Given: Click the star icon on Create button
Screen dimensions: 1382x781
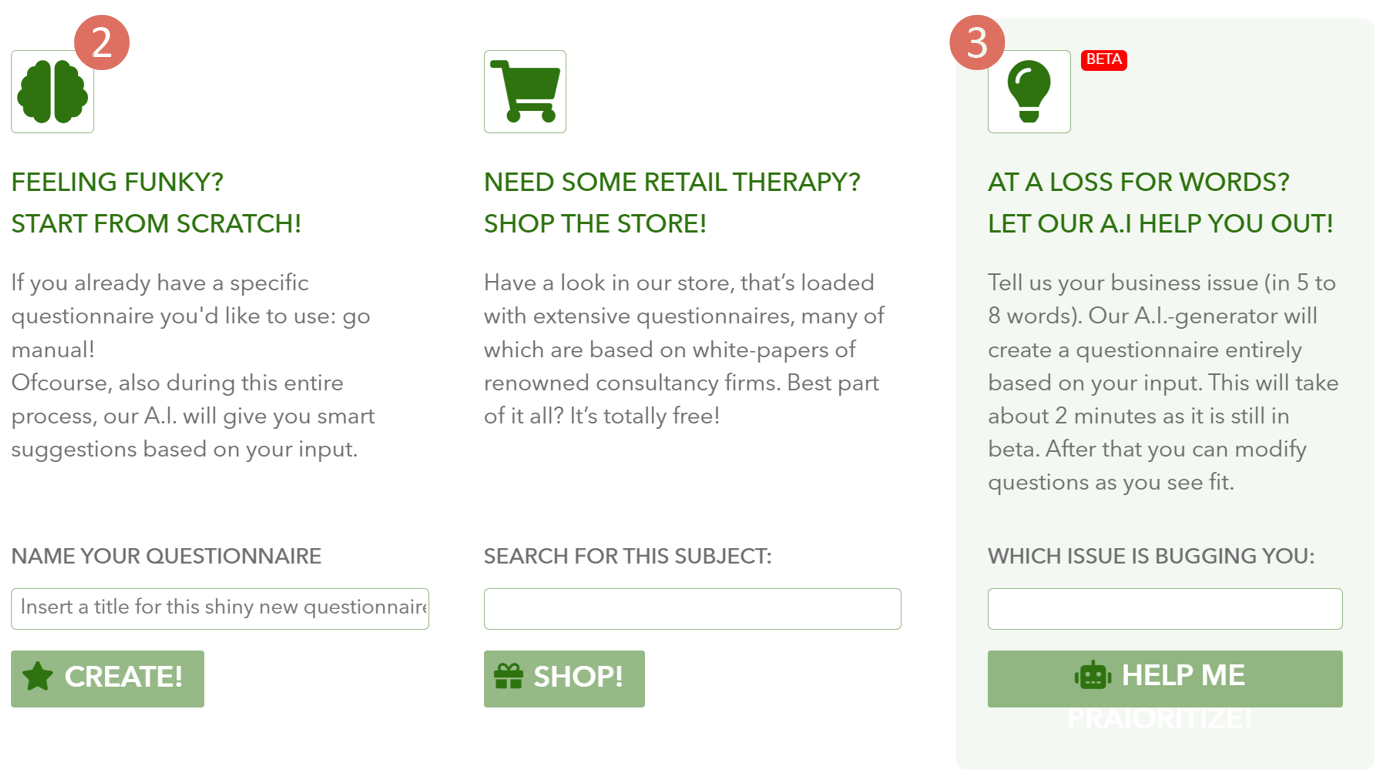Looking at the screenshot, I should click(38, 677).
